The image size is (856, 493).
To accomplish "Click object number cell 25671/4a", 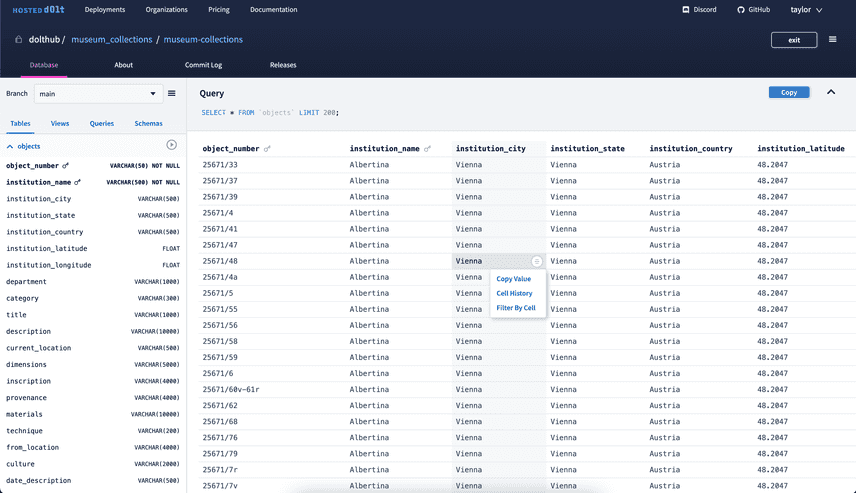I will coord(220,277).
